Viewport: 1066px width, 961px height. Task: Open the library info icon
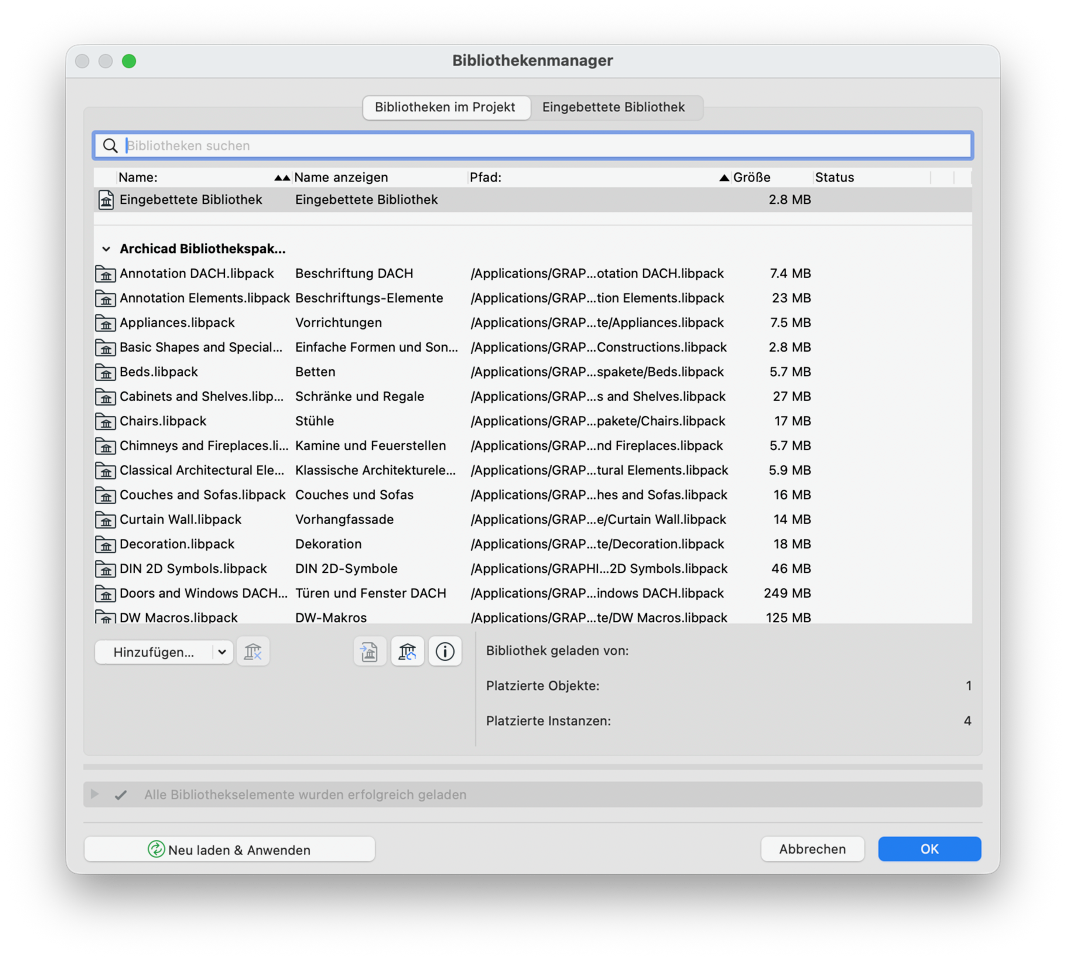point(445,651)
